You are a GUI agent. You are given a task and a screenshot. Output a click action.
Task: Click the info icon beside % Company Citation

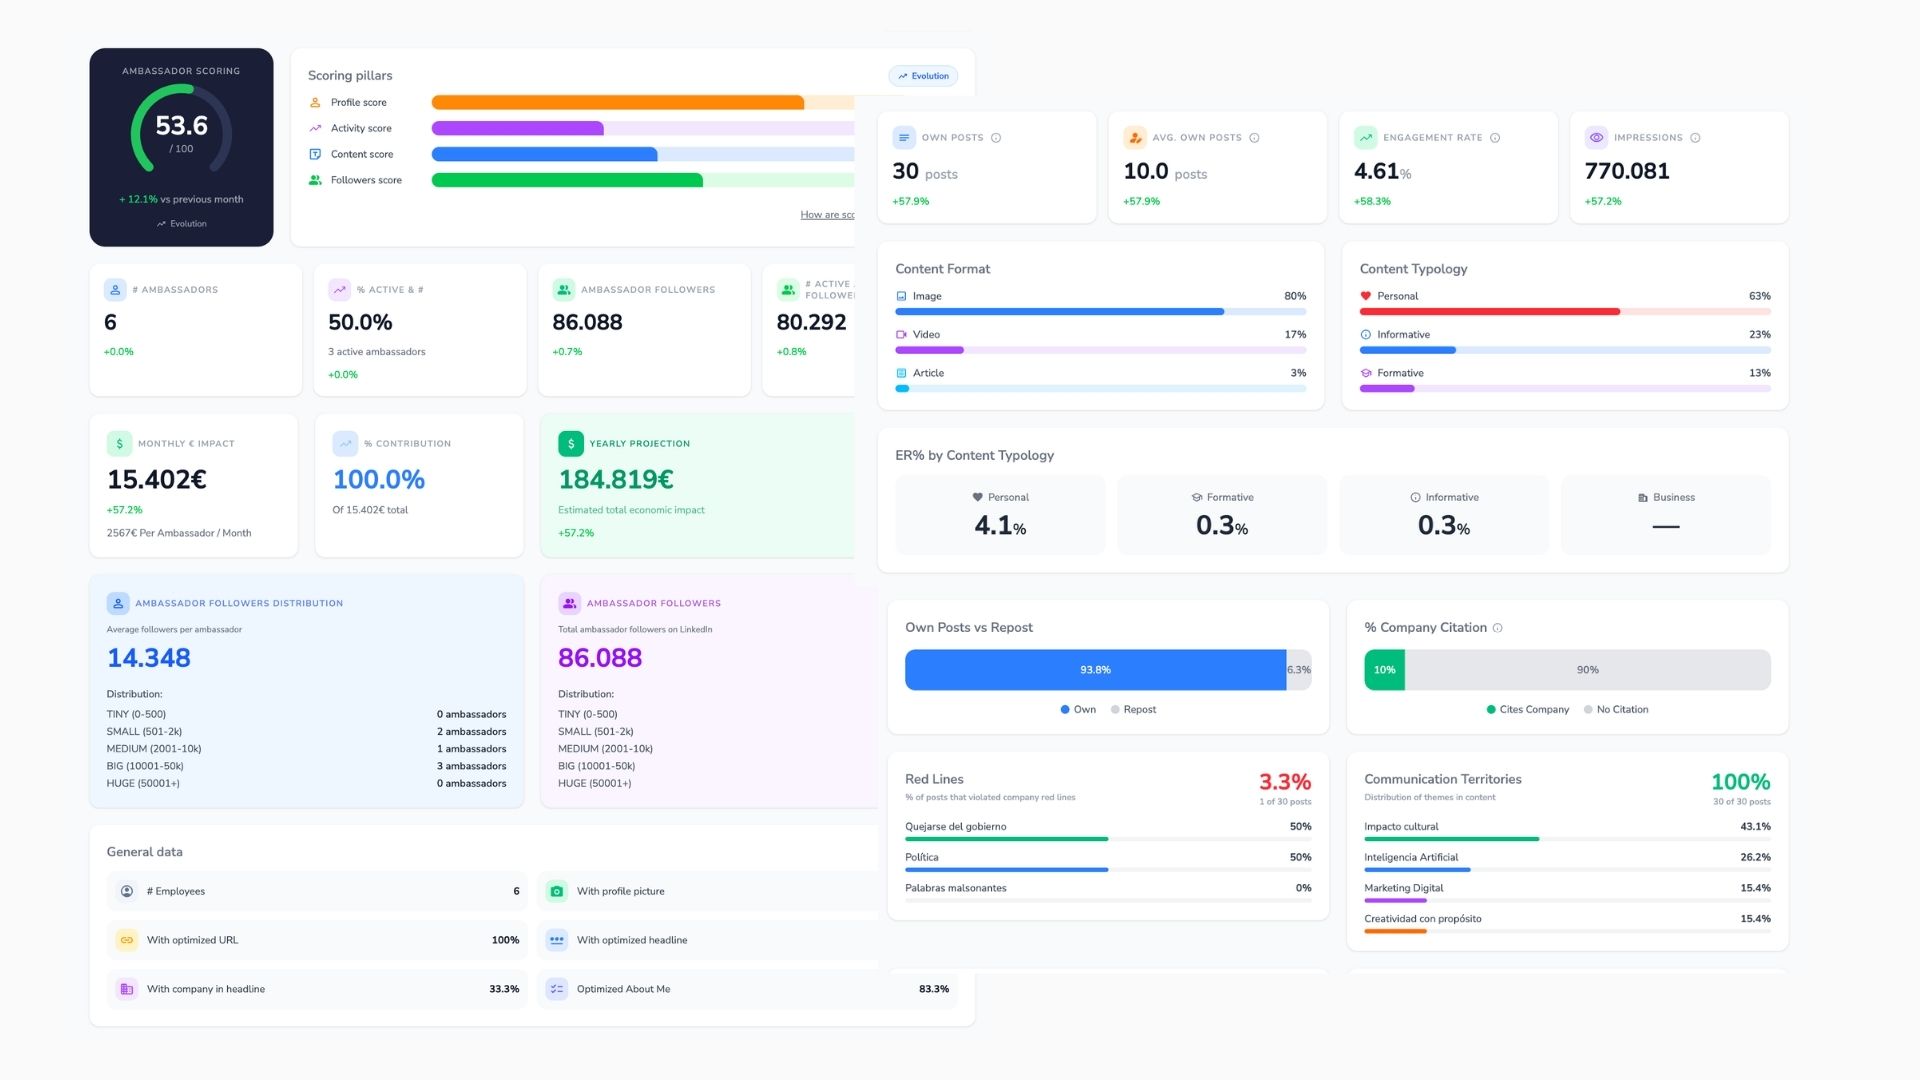click(1498, 628)
